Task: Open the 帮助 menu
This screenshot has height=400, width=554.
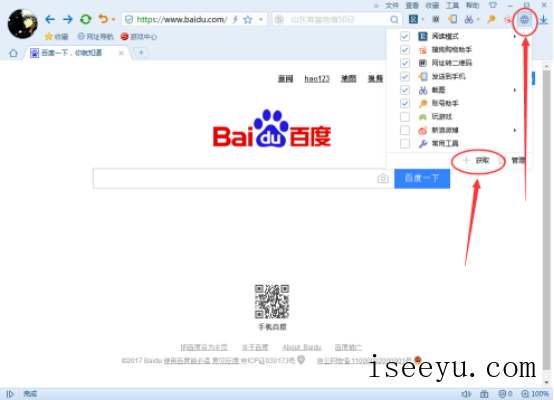Action: 472,5
